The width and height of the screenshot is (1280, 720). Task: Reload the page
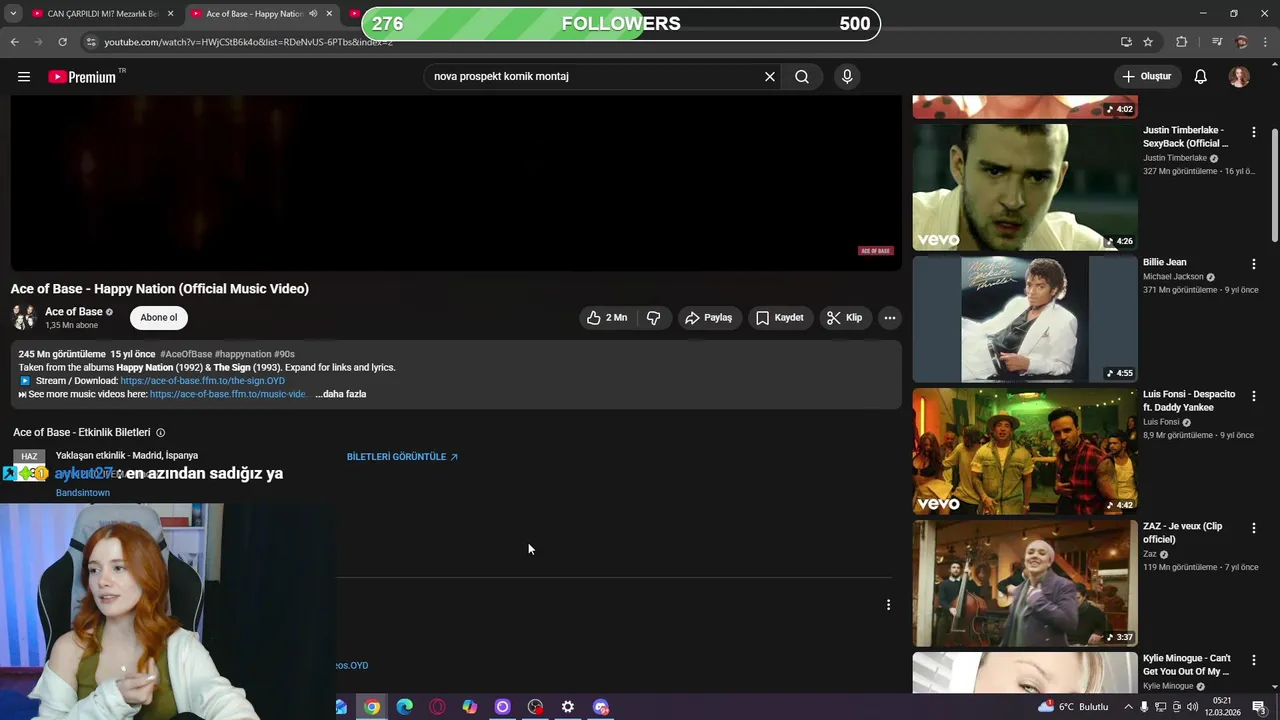62,42
